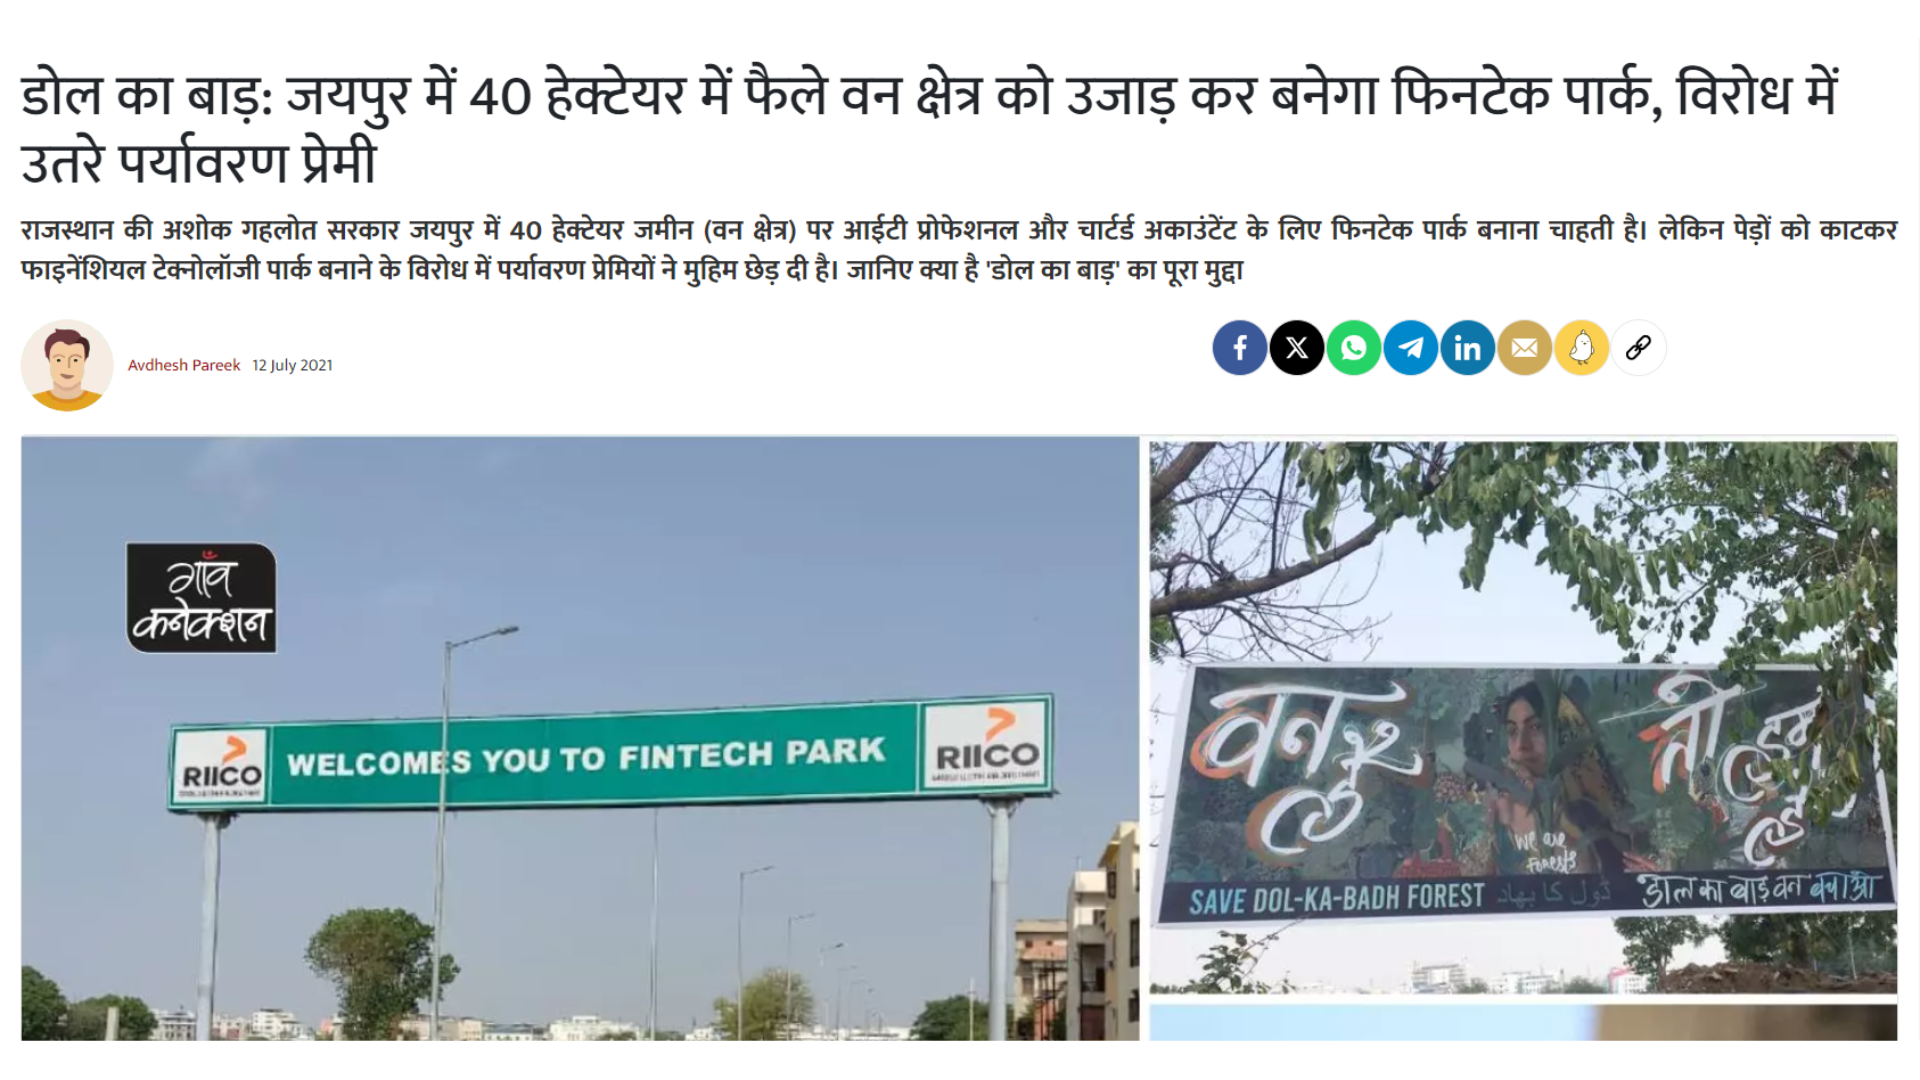
Task: Open the partially visible image below the banner photo
Action: (1523, 1023)
